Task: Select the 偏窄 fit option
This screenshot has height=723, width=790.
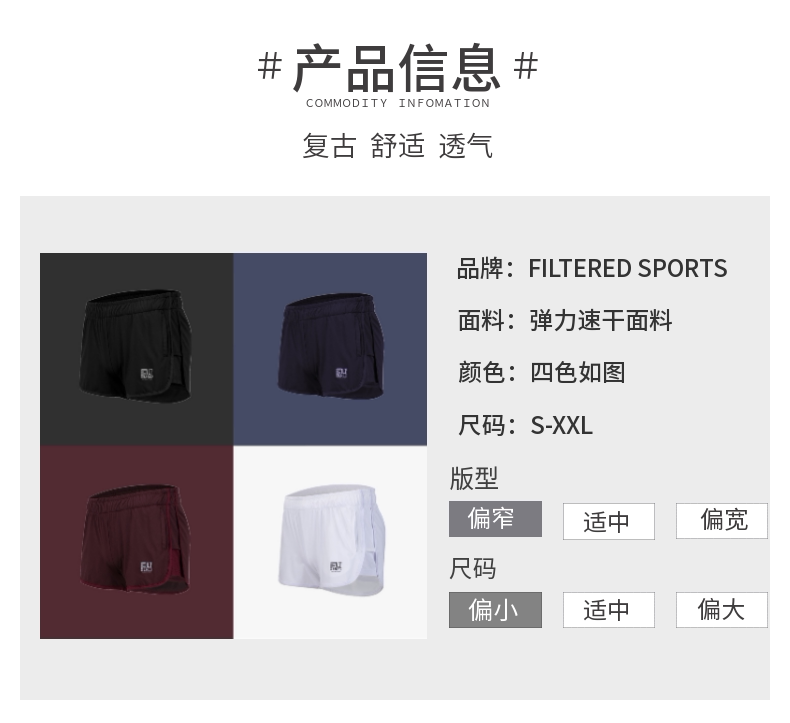Action: point(495,518)
